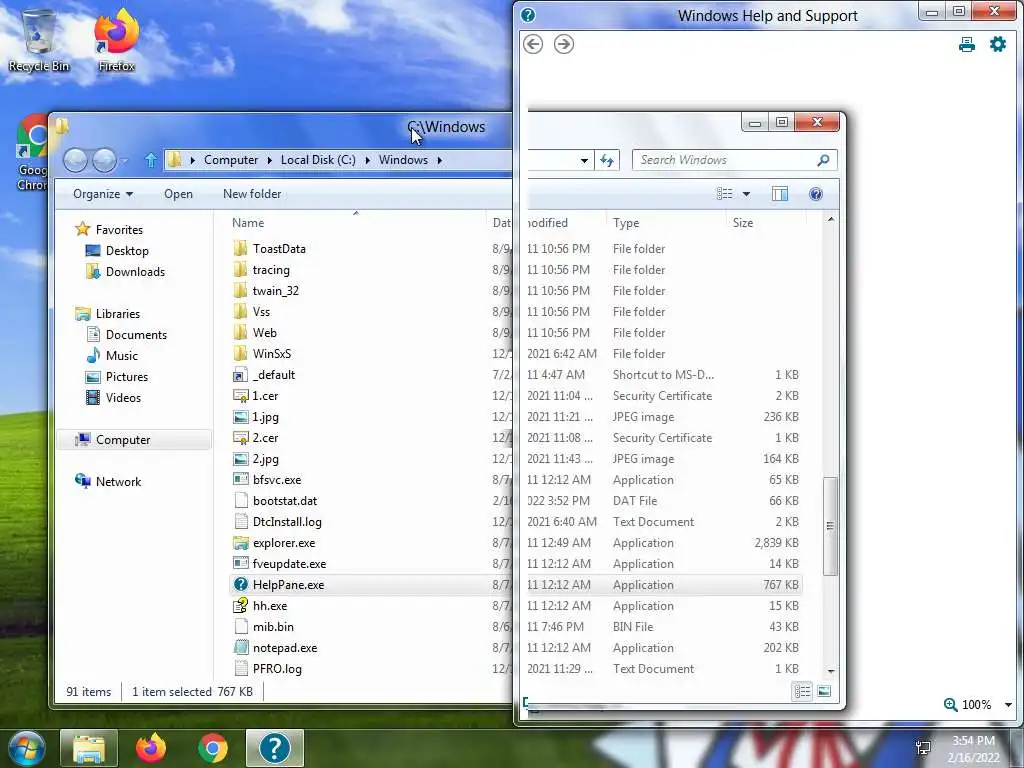
Task: Open the Videos library
Action: click(x=123, y=398)
